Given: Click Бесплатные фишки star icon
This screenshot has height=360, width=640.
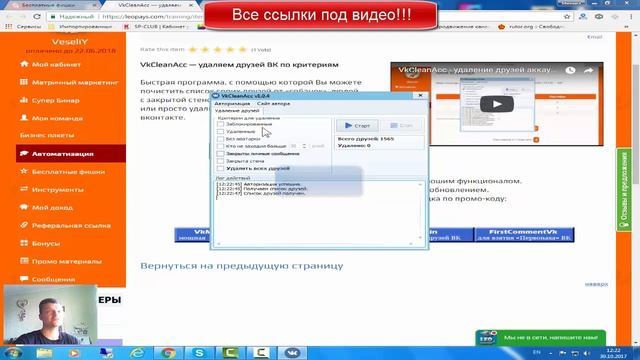Looking at the screenshot, I should (24, 171).
